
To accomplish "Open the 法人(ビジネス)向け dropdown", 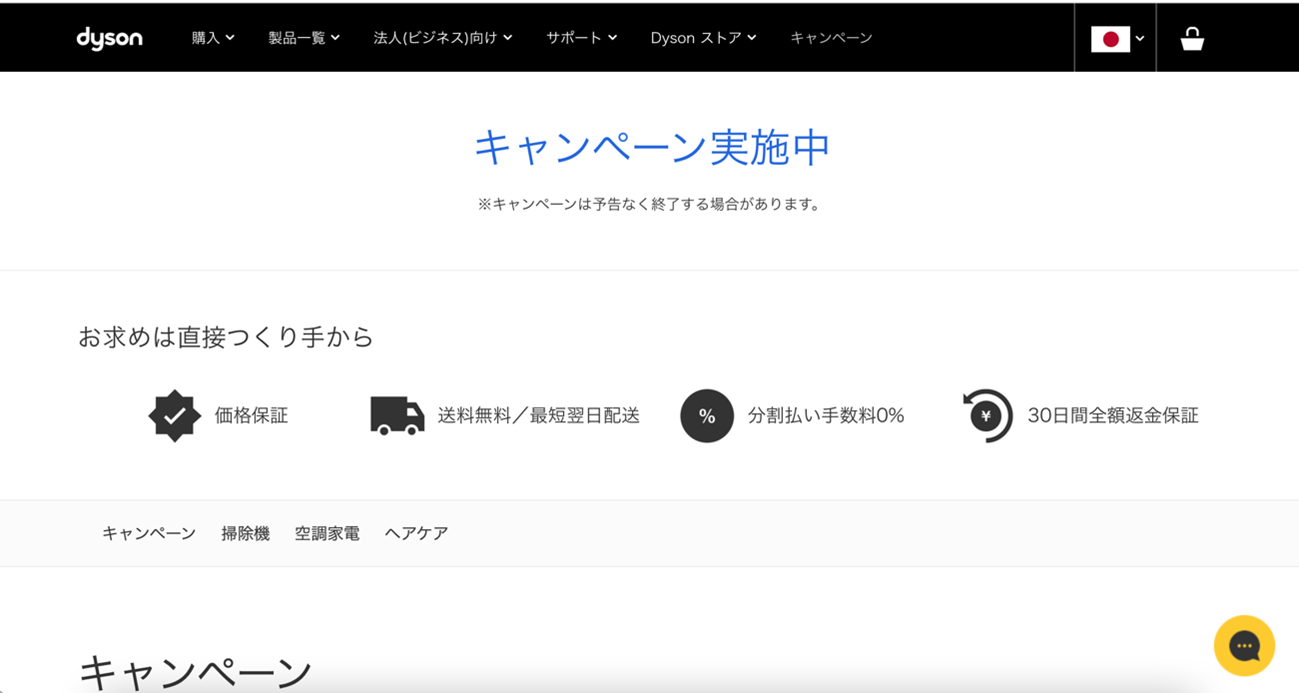I will coord(442,38).
